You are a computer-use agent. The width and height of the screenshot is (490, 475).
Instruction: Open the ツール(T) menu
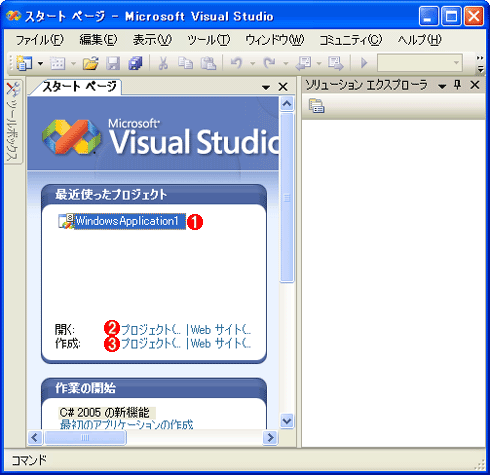coord(209,40)
